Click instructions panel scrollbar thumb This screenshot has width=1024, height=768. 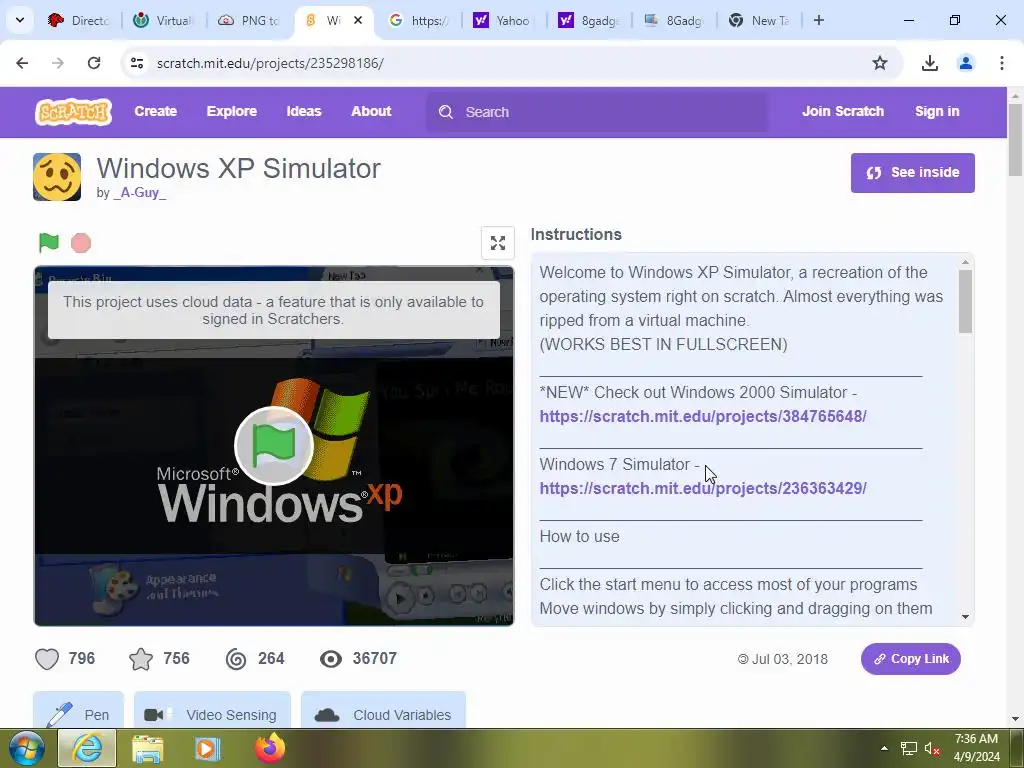pos(965,302)
